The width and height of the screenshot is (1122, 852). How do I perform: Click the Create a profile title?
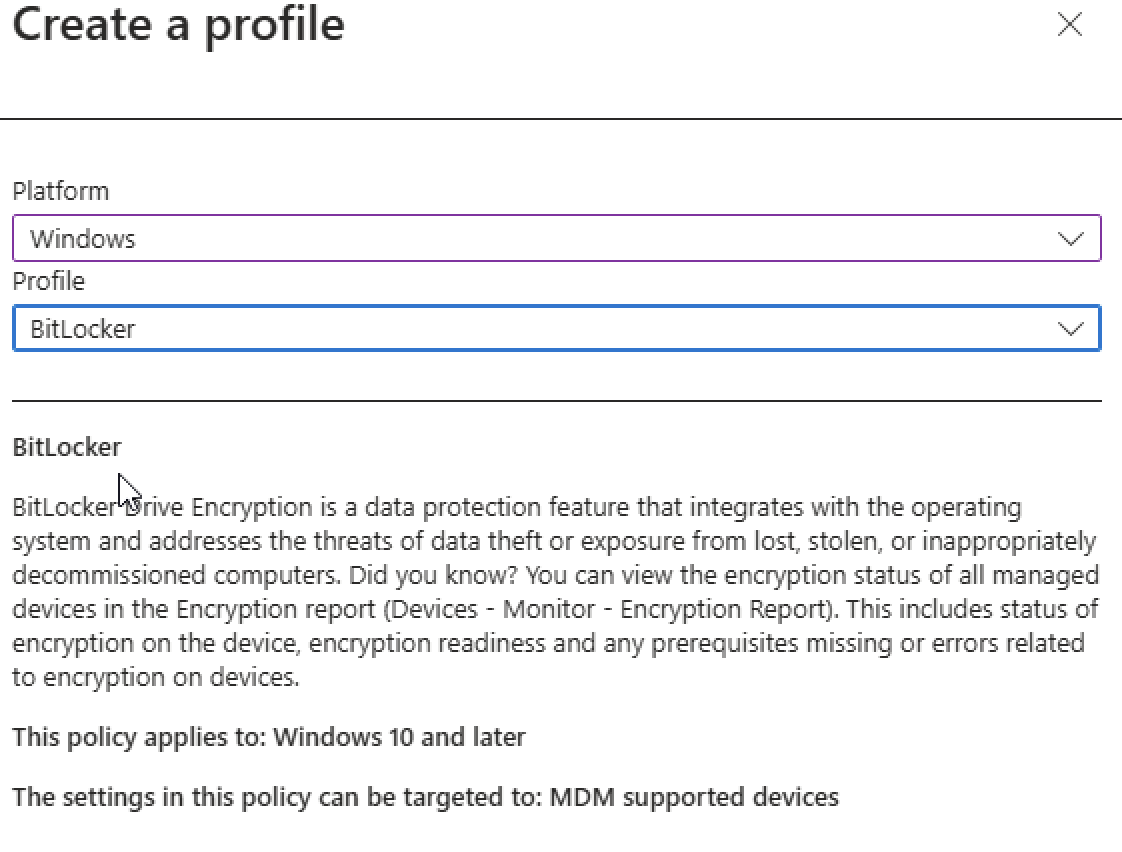(178, 25)
